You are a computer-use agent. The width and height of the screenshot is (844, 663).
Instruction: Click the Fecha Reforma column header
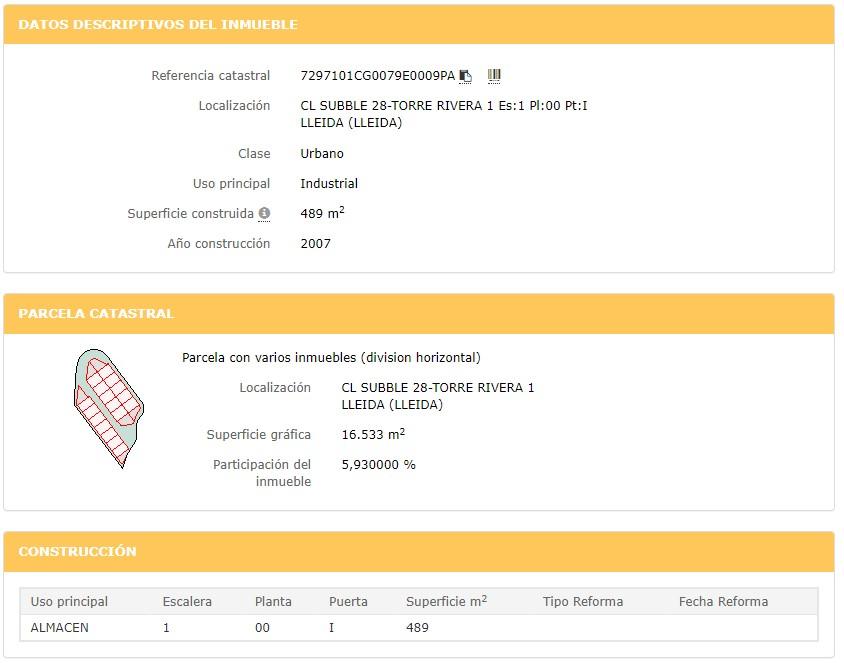[723, 601]
